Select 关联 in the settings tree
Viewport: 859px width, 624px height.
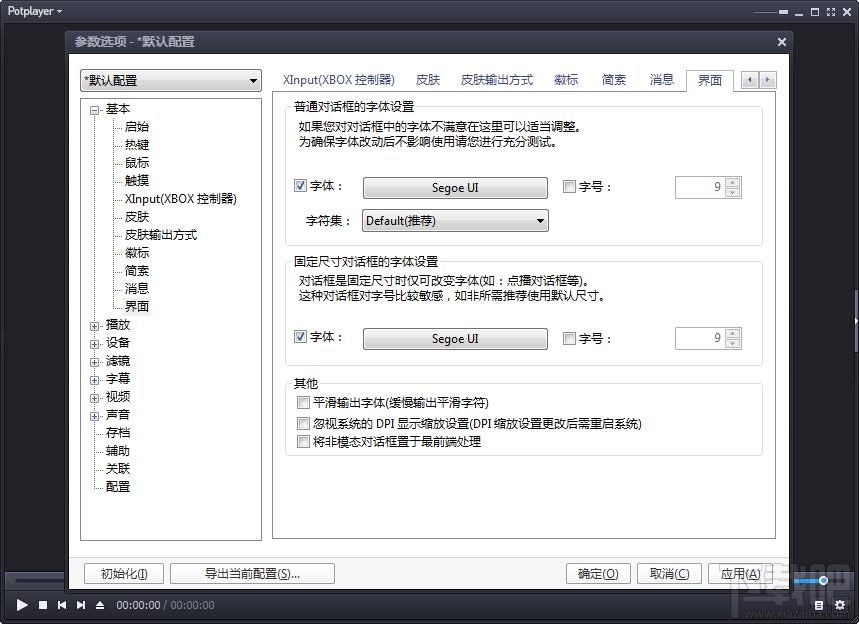(x=118, y=469)
